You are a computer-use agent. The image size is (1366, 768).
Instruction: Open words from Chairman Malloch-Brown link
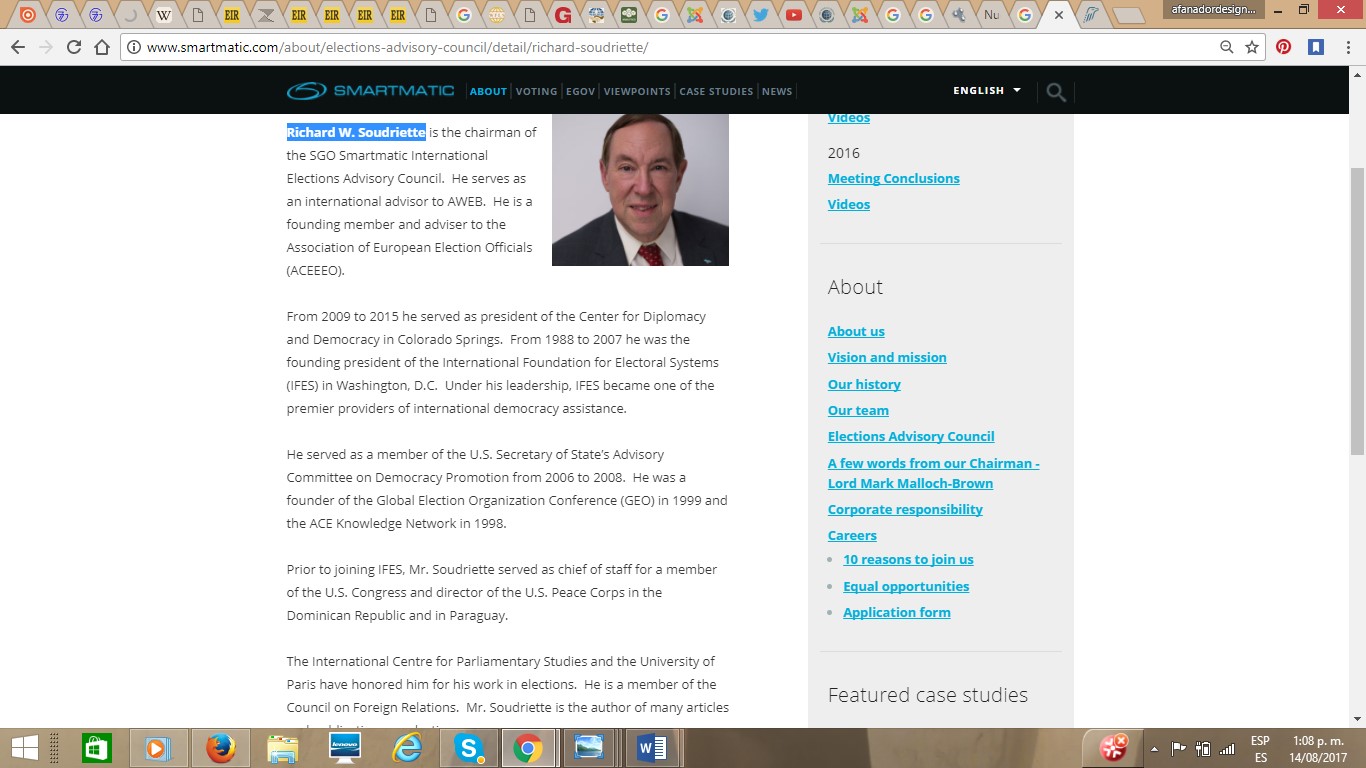[933, 474]
